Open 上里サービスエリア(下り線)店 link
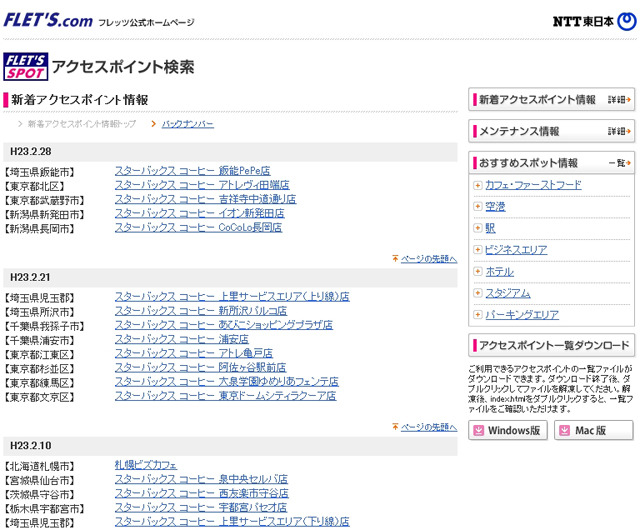Image resolution: width=640 pixels, height=530 pixels. coord(232,522)
